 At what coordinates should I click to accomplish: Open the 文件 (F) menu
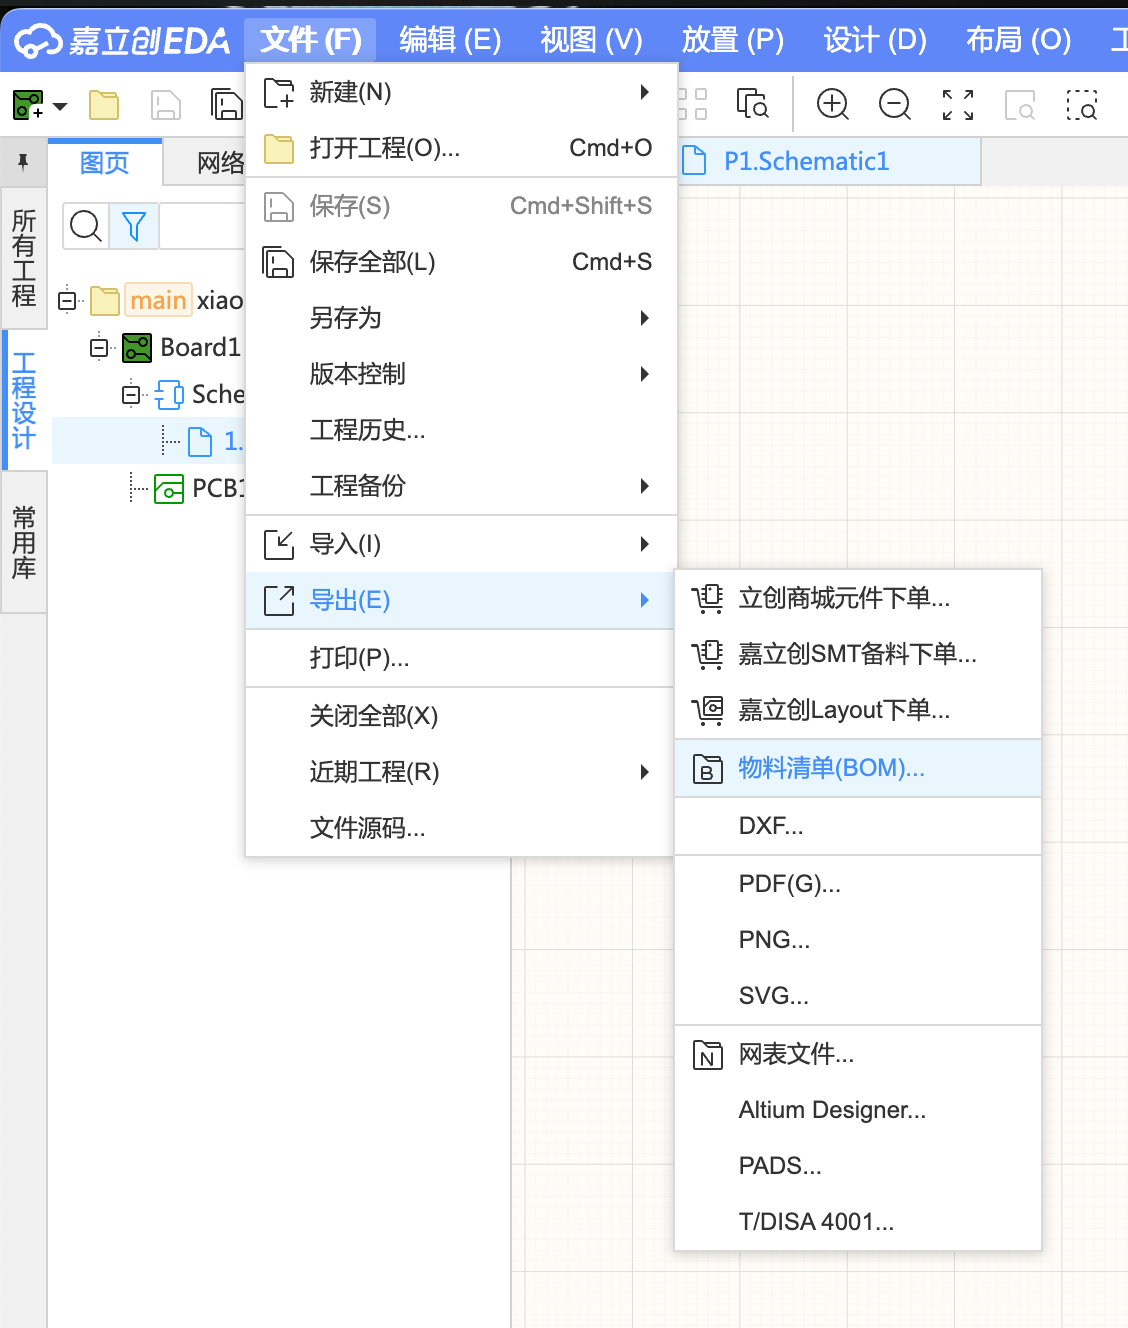tap(310, 40)
